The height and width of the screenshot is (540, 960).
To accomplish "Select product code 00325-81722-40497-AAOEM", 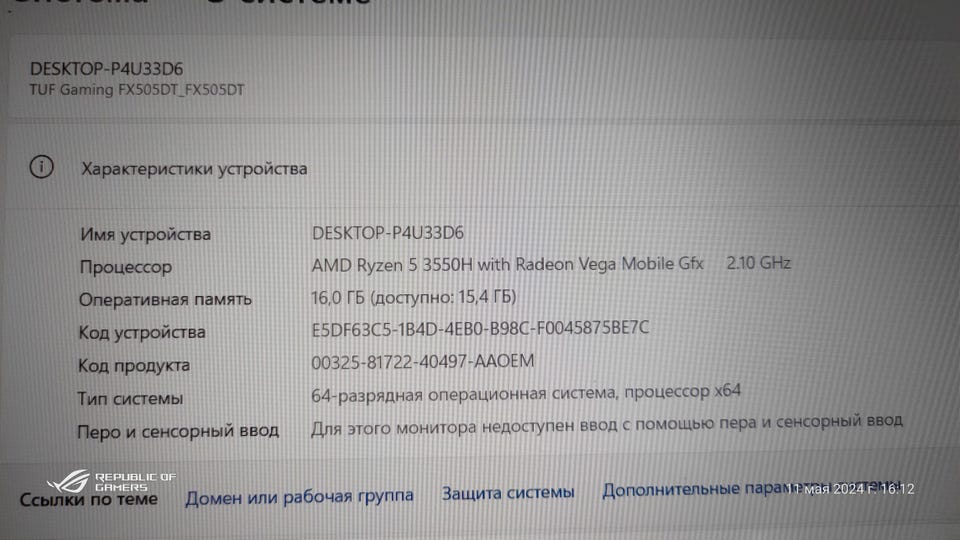I will pos(422,361).
